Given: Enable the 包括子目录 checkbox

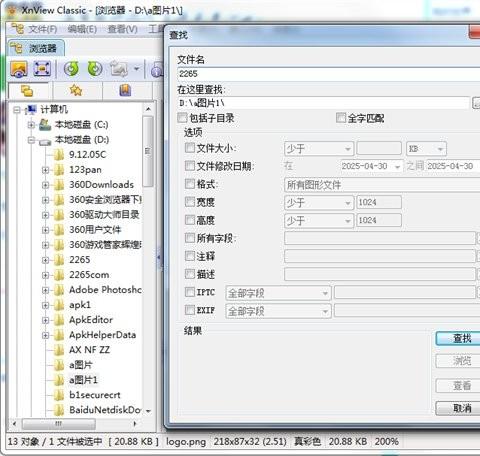Looking at the screenshot, I should point(182,117).
